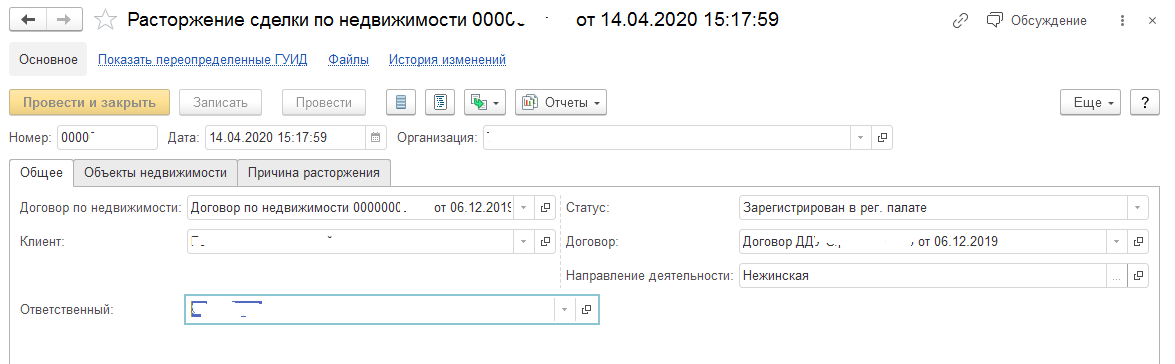Open document structure report icon
Screen dimensions: 1175x364
[x=440, y=103]
